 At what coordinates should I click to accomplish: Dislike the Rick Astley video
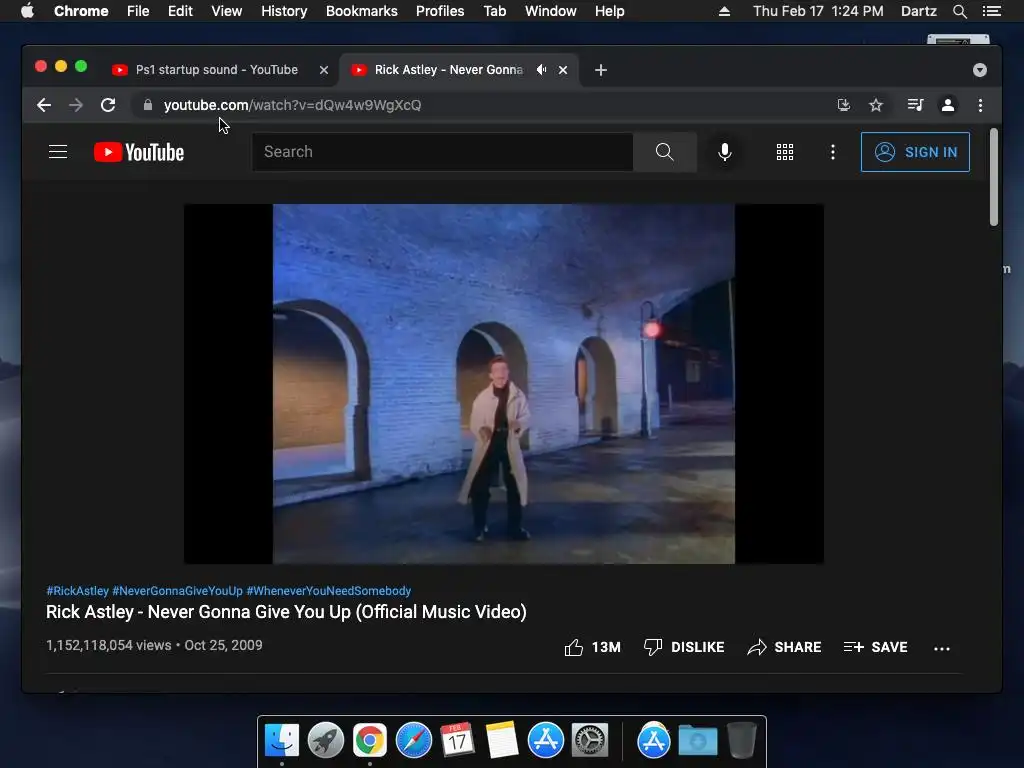pos(684,647)
